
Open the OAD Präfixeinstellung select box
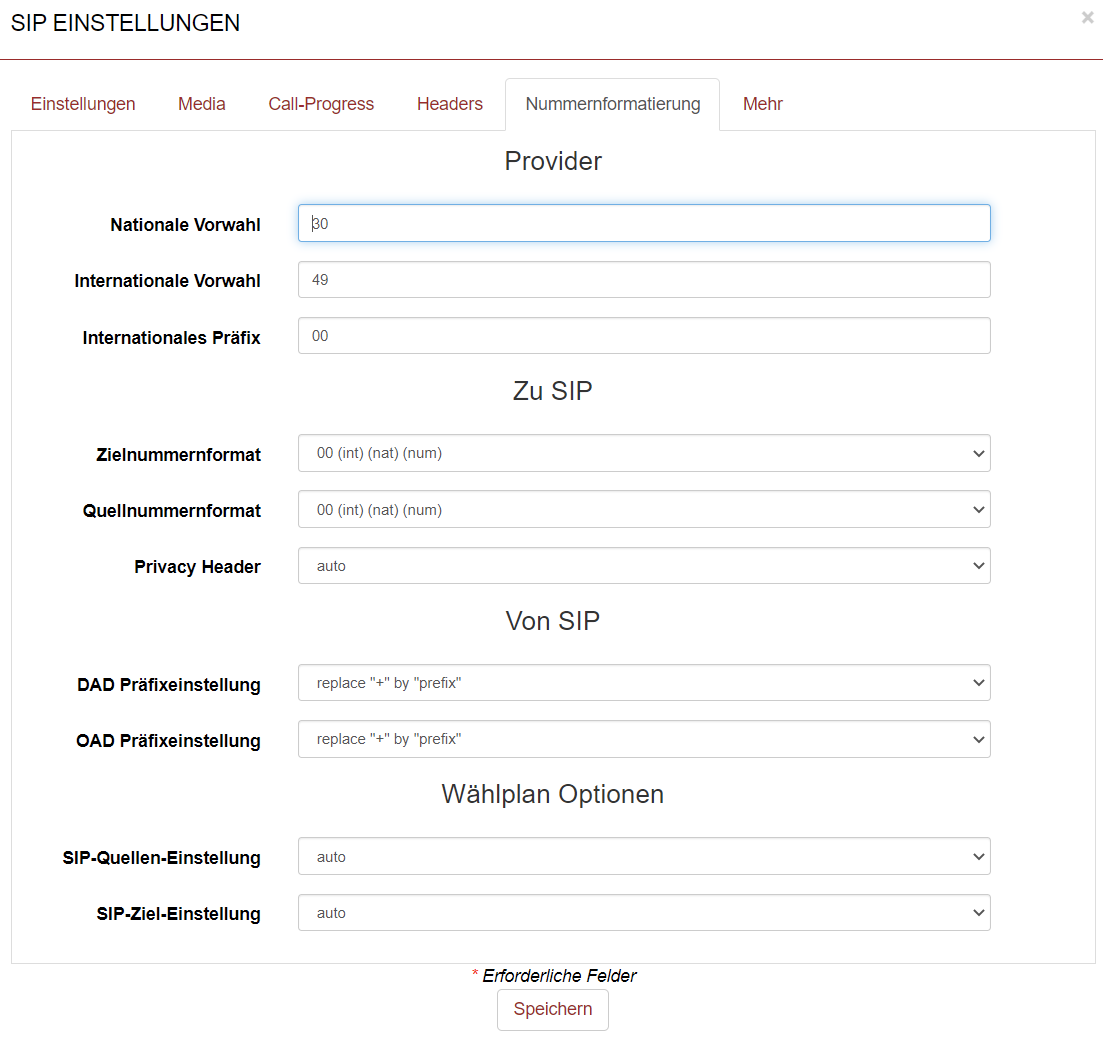pyautogui.click(x=644, y=739)
